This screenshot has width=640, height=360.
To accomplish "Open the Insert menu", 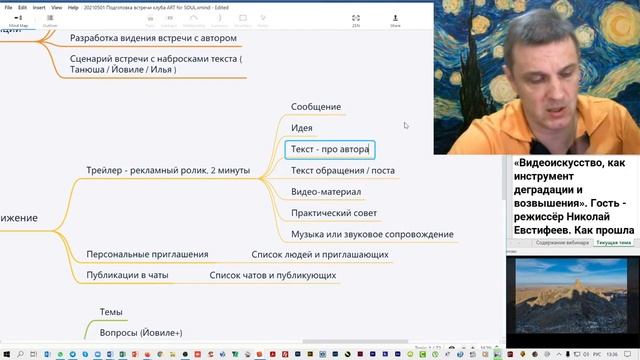I will [39, 7].
